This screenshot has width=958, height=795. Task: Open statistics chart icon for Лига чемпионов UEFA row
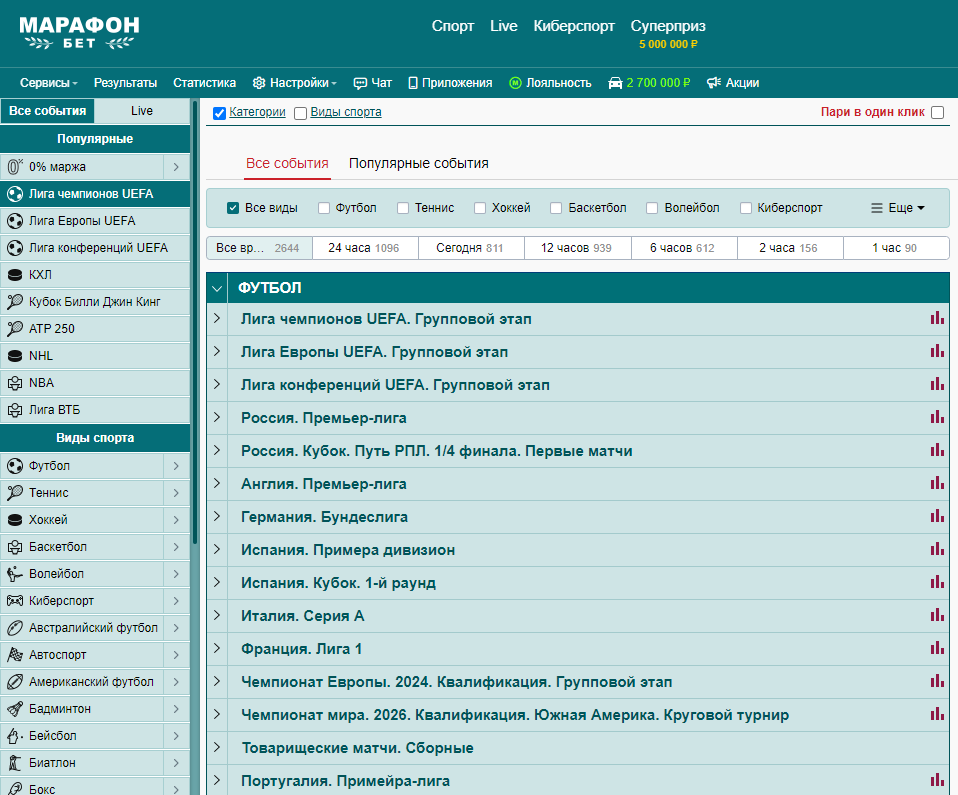click(937, 318)
